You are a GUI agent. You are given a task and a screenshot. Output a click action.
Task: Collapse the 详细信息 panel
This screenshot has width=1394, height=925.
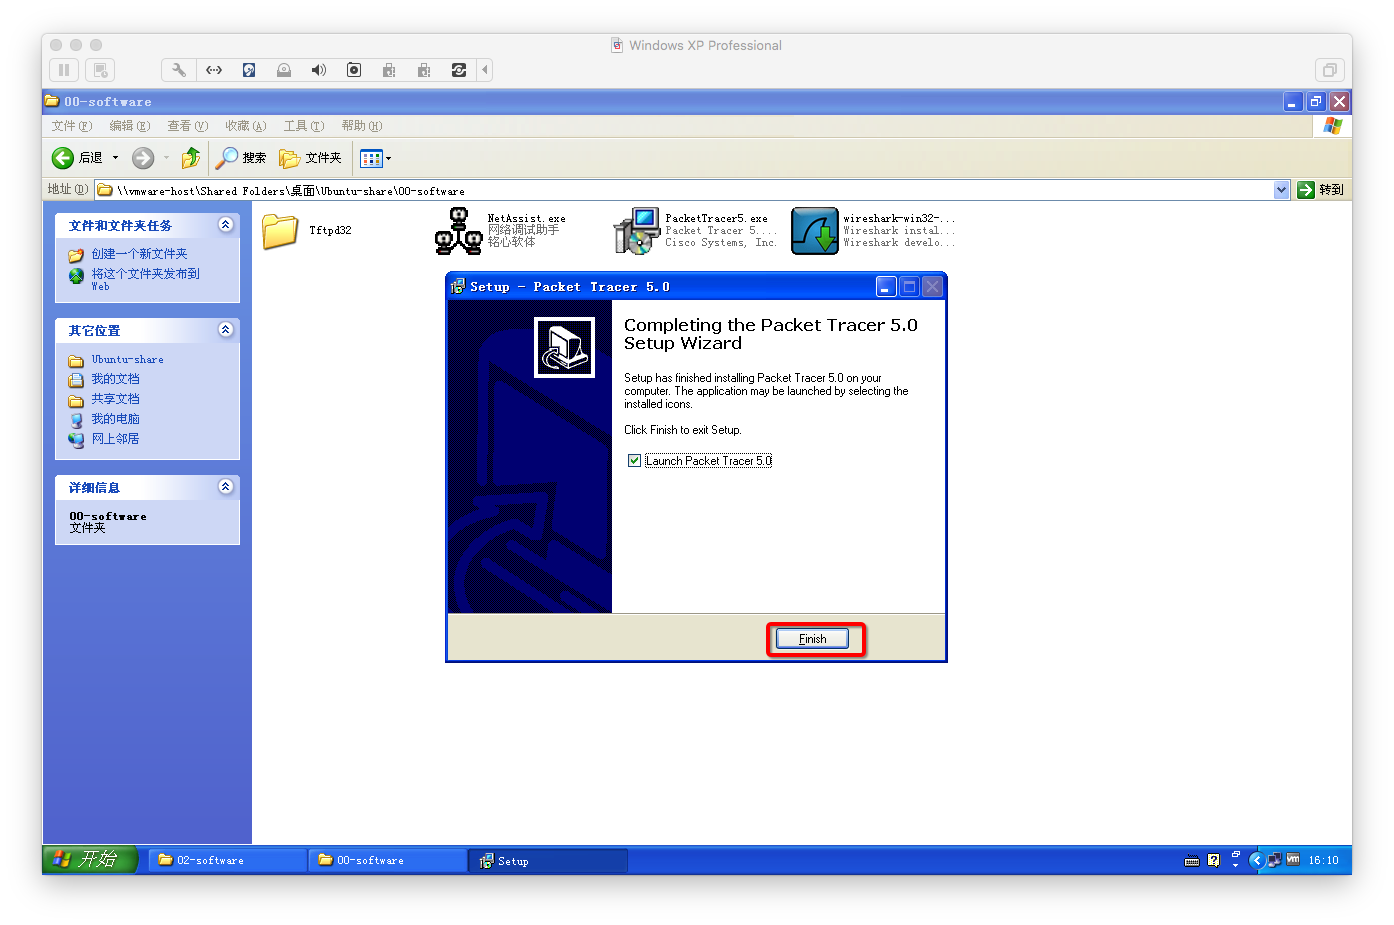(x=226, y=487)
